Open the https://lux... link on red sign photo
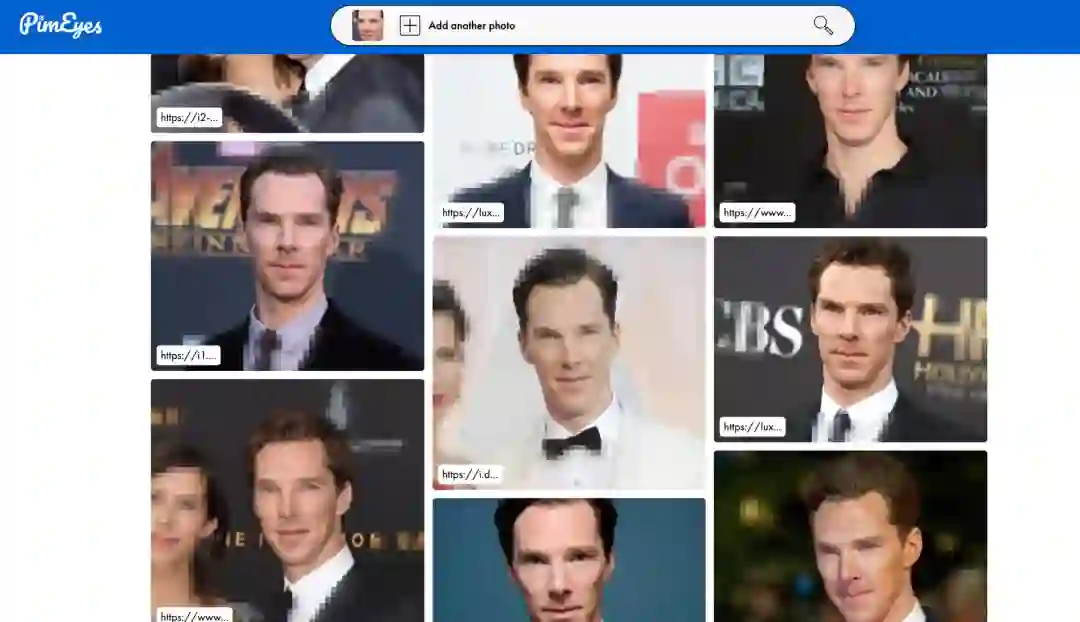The width and height of the screenshot is (1080, 622). click(x=470, y=212)
